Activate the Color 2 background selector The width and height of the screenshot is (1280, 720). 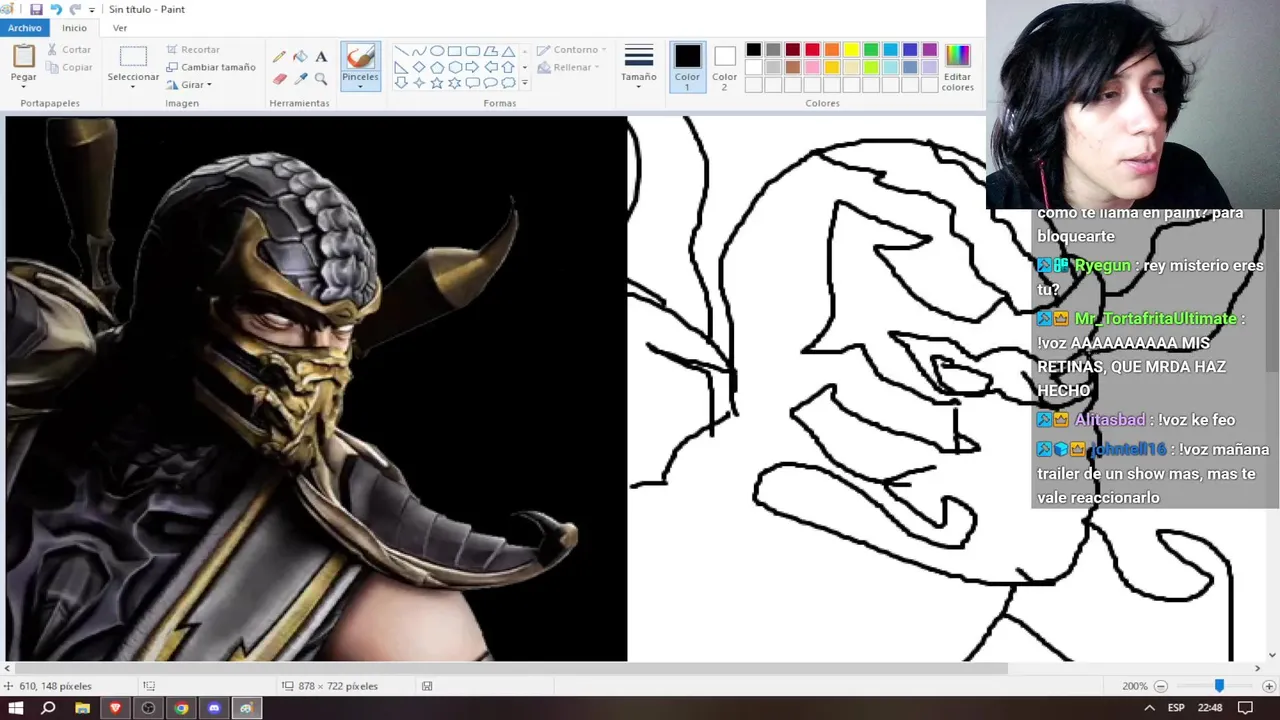click(x=724, y=67)
